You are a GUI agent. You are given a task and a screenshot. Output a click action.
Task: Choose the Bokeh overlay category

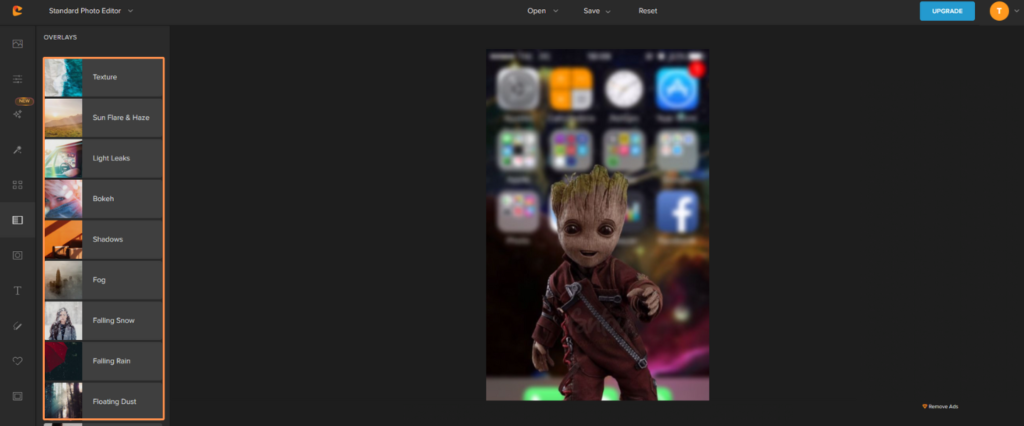click(x=103, y=199)
